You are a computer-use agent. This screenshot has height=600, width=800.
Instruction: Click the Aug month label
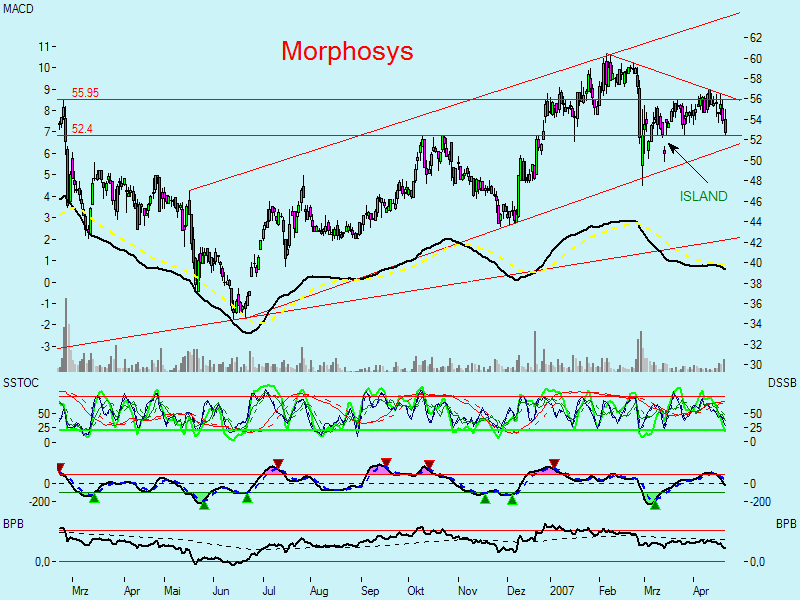319,591
